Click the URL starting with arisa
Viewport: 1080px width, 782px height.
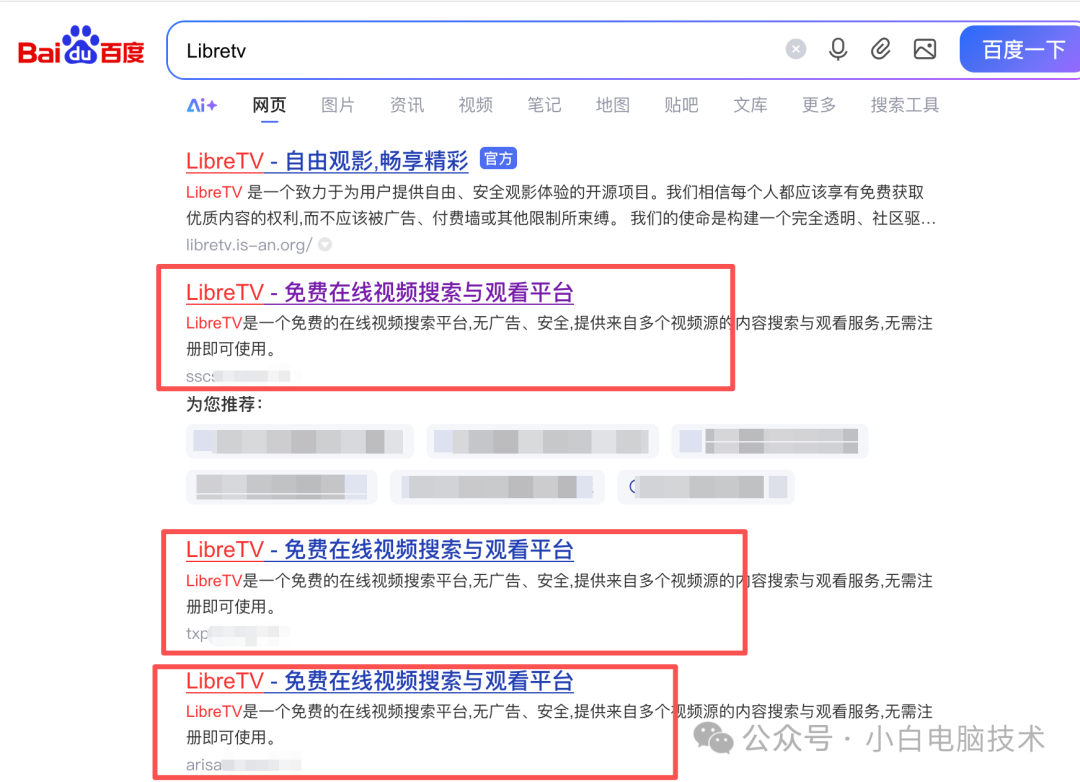coord(242,764)
